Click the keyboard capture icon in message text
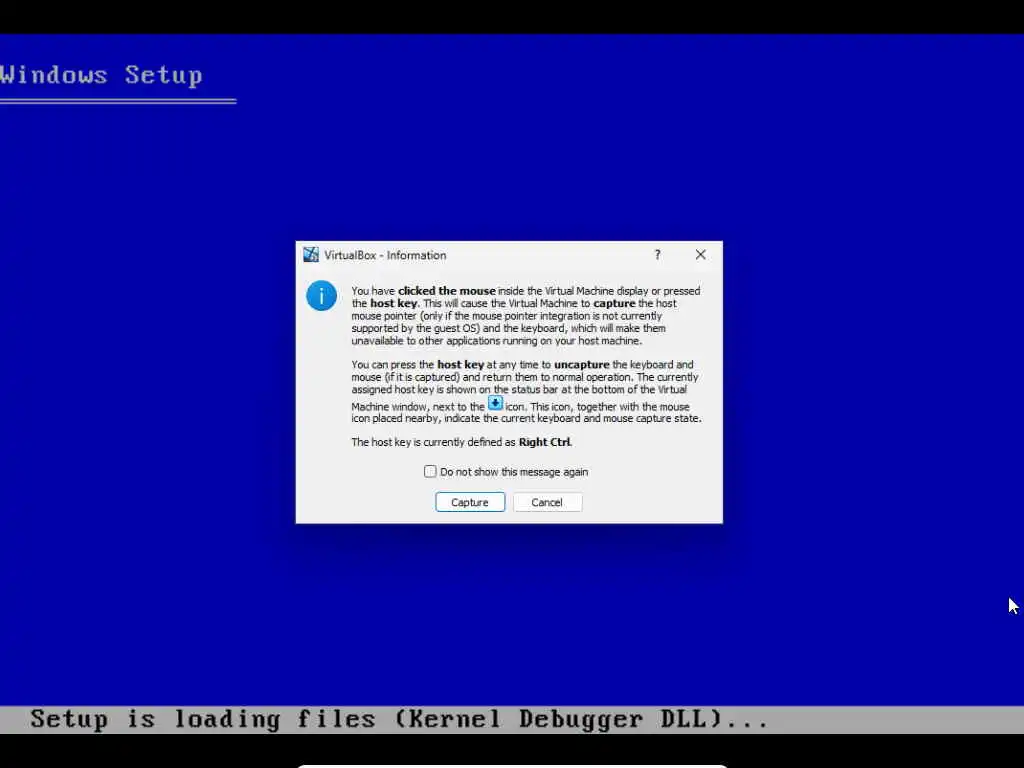 click(495, 403)
